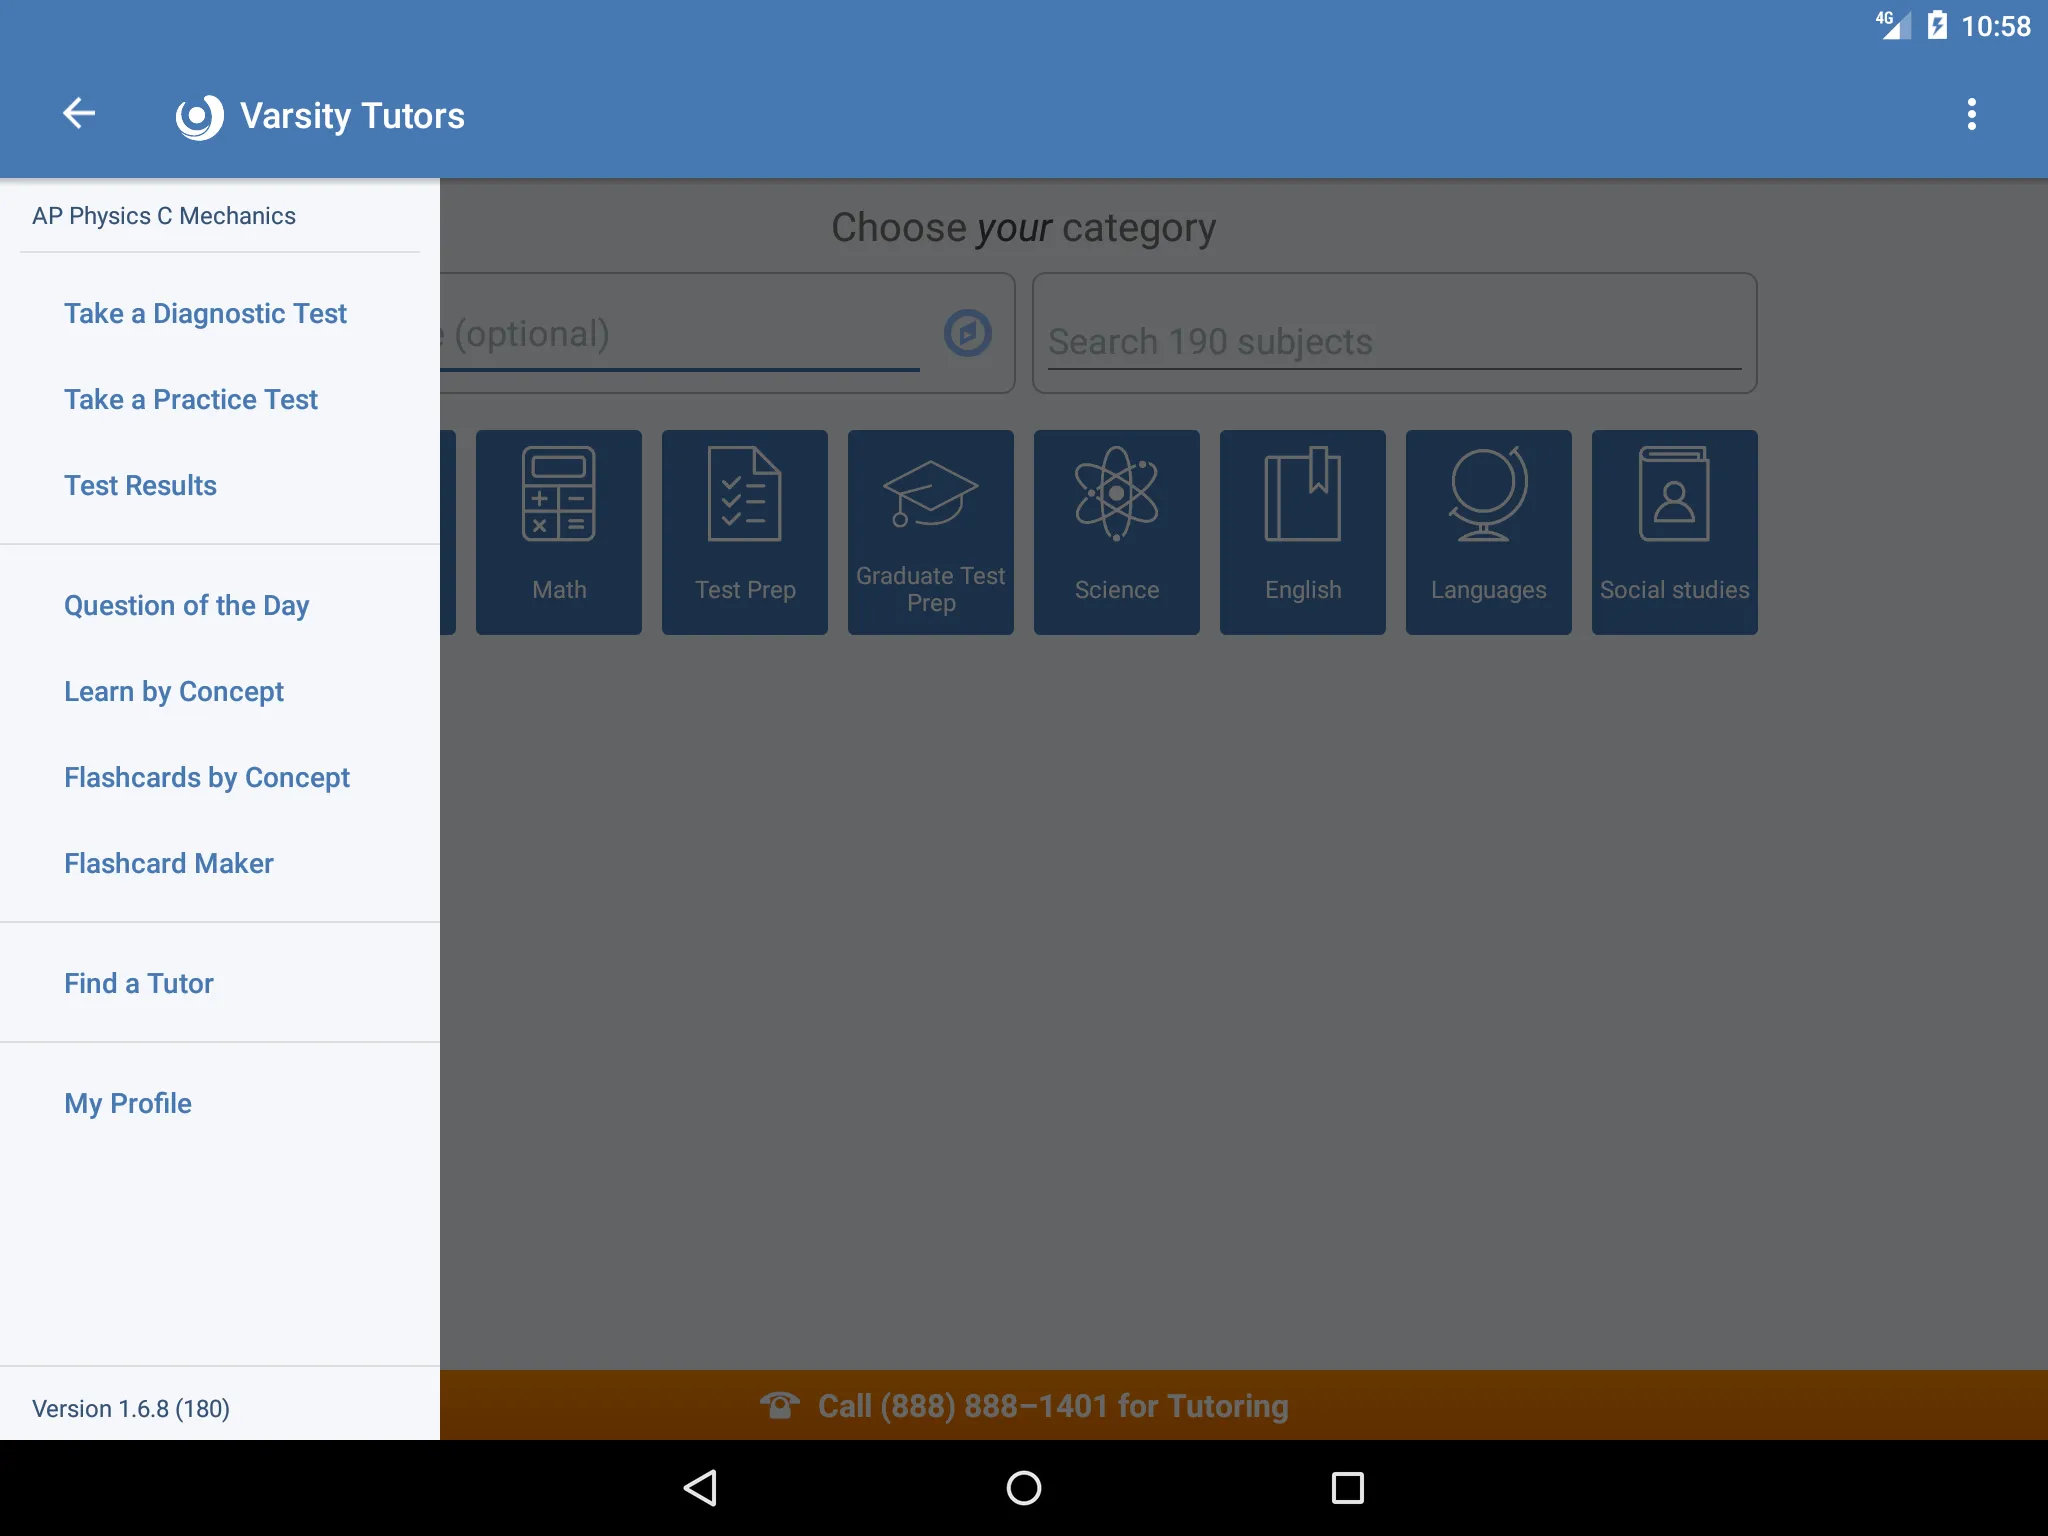Open Take a Practice Test
This screenshot has width=2048, height=1536.
coord(189,399)
